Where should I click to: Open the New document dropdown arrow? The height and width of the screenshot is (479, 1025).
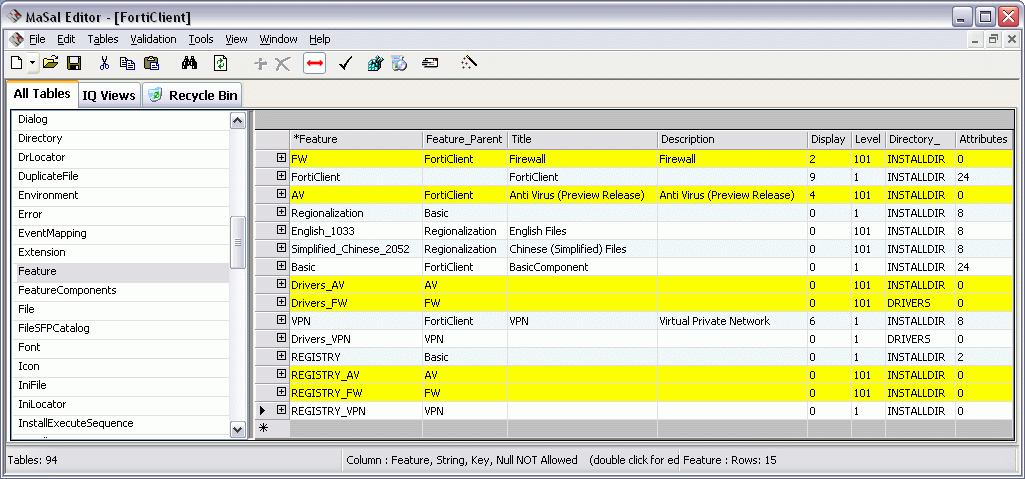click(33, 63)
